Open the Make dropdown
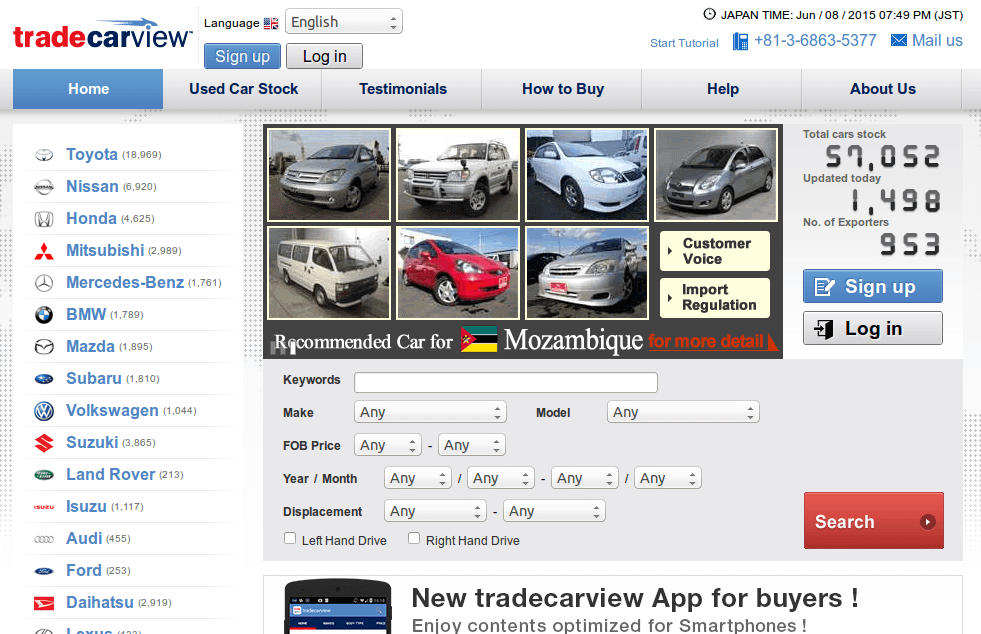The width and height of the screenshot is (981, 634). tap(430, 412)
